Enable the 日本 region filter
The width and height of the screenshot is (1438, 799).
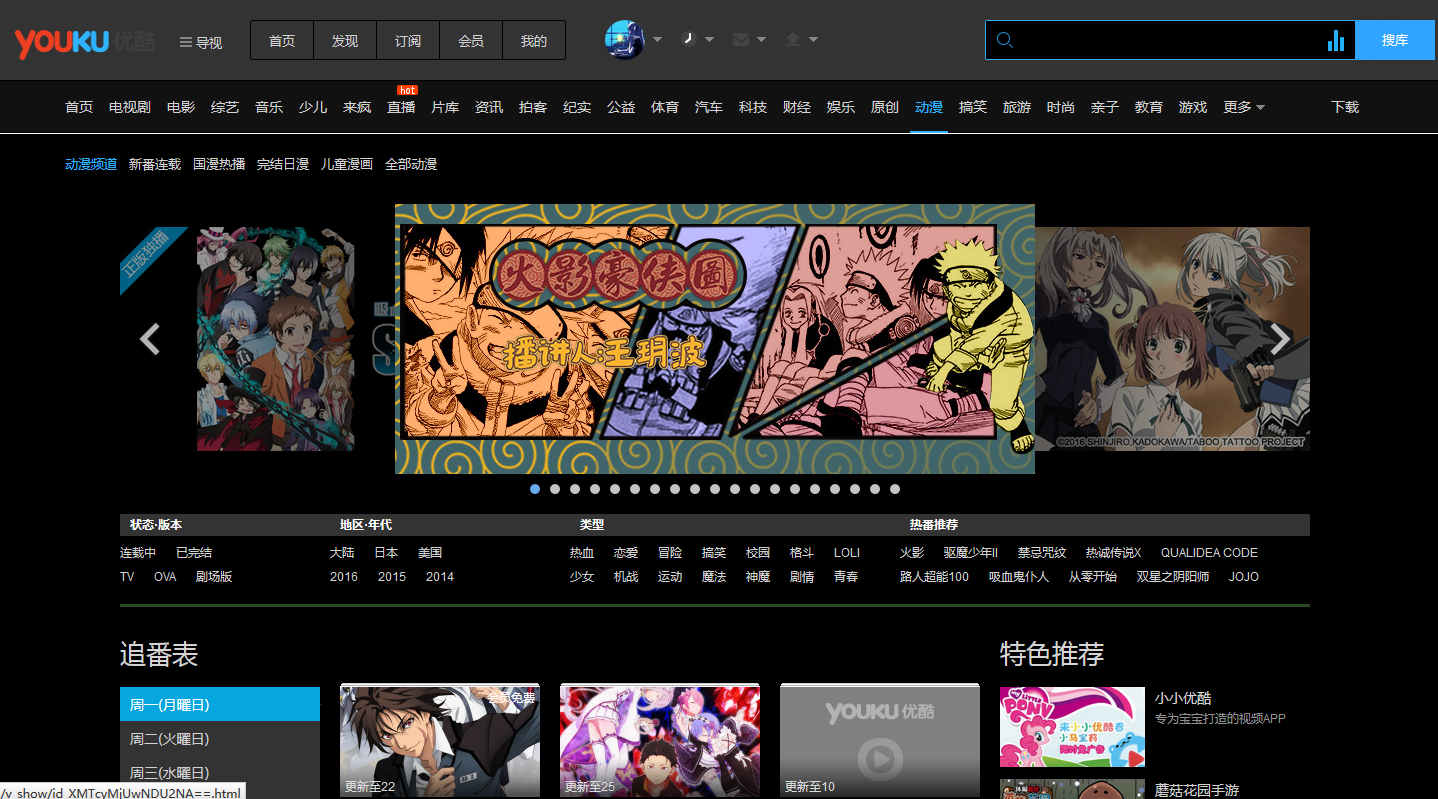tap(387, 552)
